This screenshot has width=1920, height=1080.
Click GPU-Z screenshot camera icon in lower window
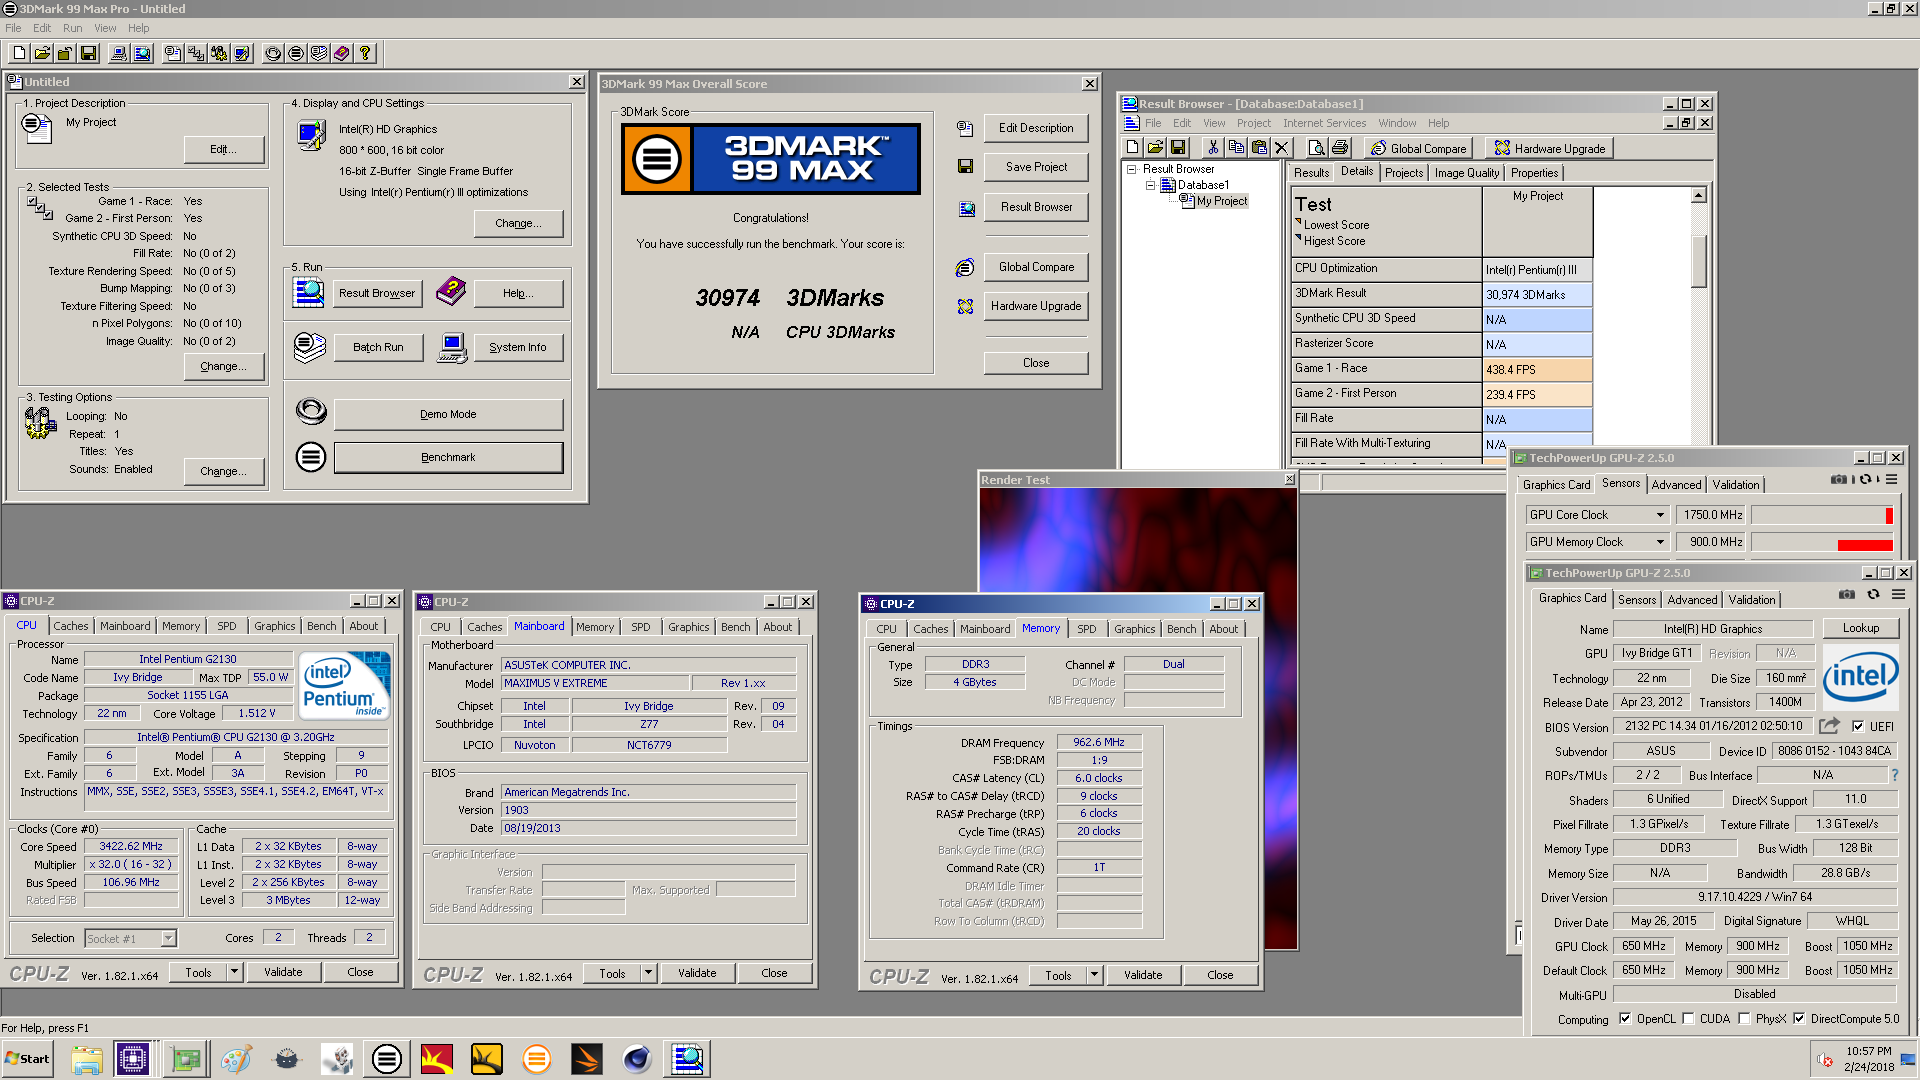(1846, 595)
